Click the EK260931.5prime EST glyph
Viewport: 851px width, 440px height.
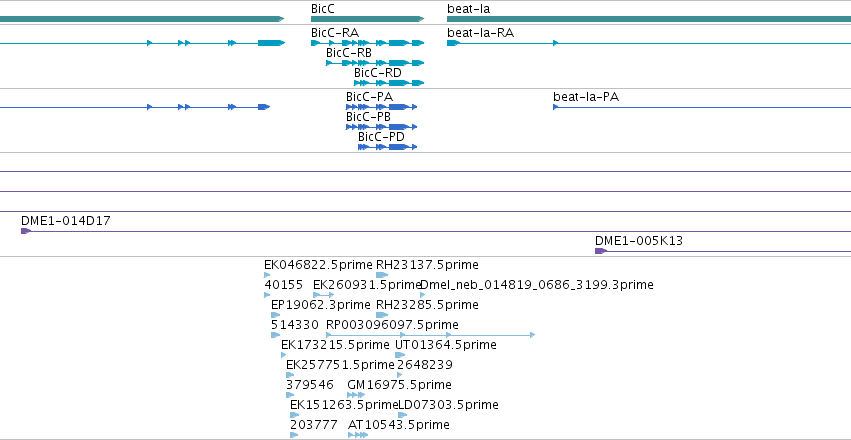click(323, 295)
